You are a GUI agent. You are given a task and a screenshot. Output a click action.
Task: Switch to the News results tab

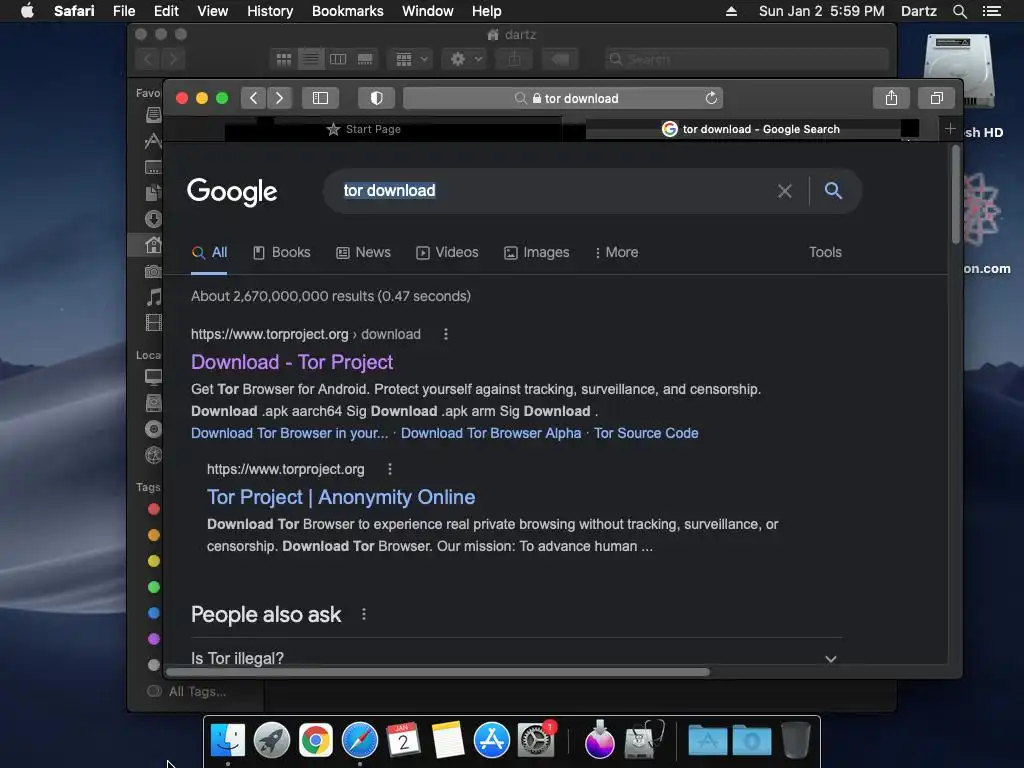pos(363,253)
